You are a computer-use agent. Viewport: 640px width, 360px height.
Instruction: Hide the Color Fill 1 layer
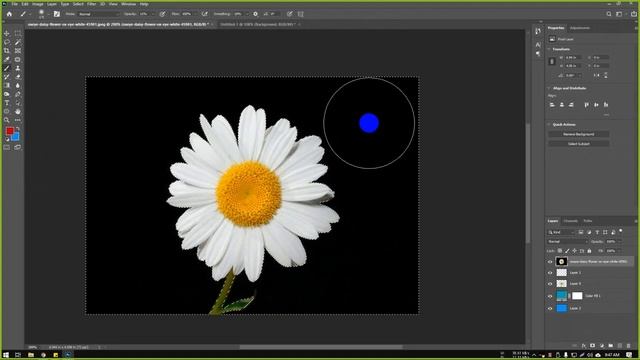pos(550,296)
